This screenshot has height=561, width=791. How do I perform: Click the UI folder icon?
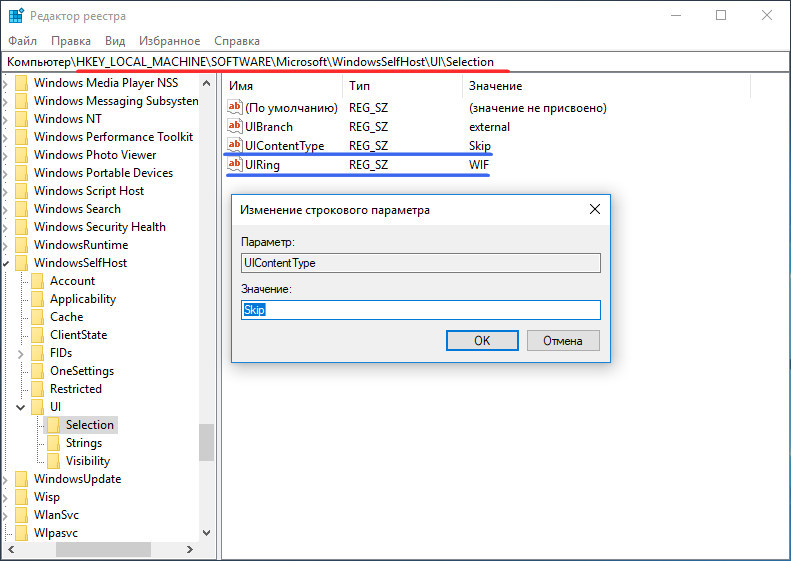[37, 407]
